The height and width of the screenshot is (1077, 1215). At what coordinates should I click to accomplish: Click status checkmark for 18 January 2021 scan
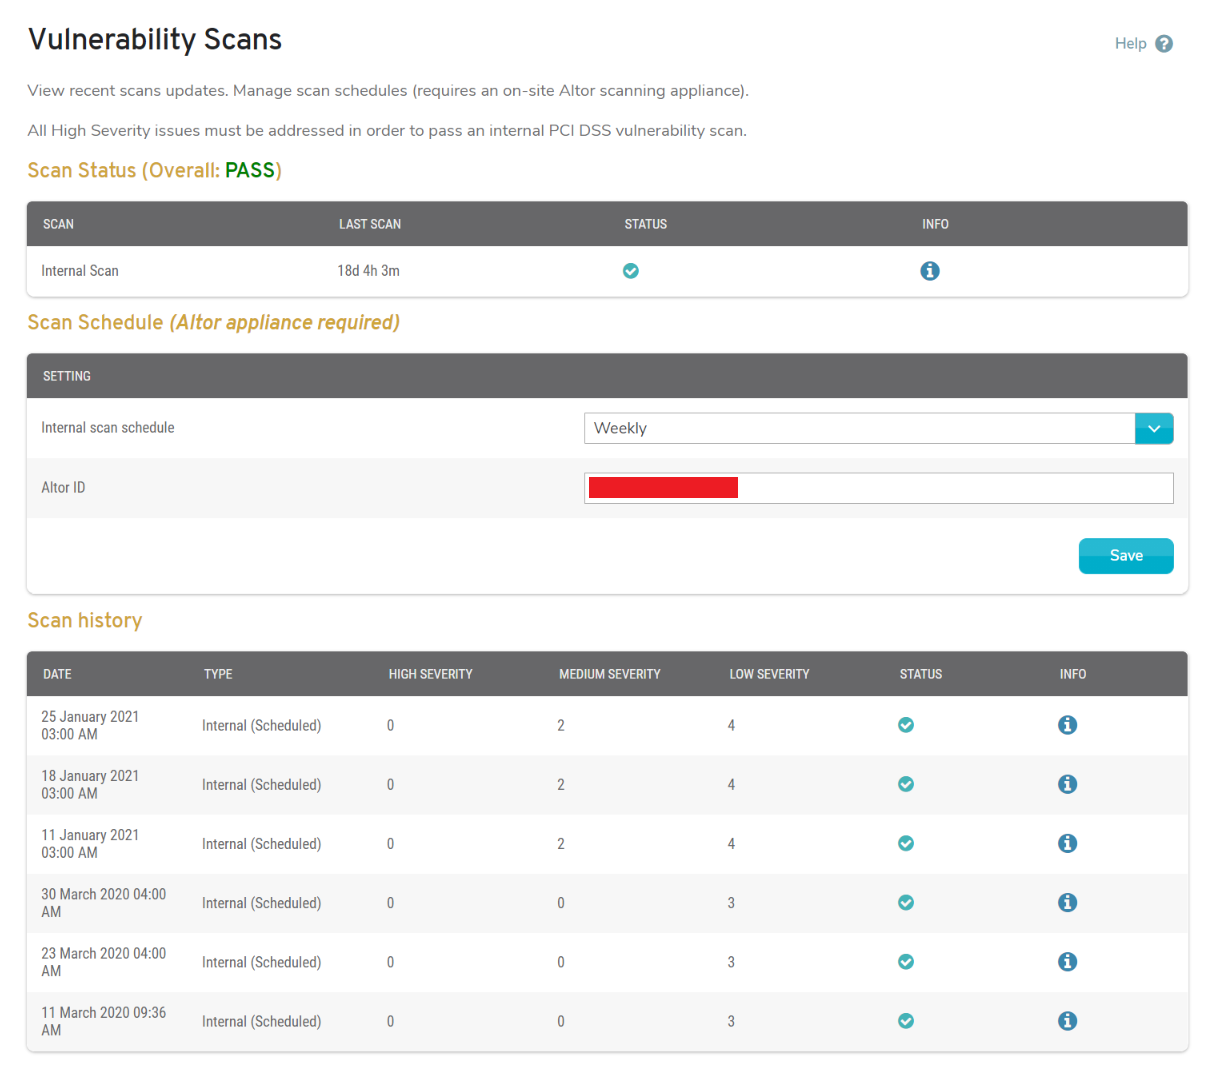point(906,784)
